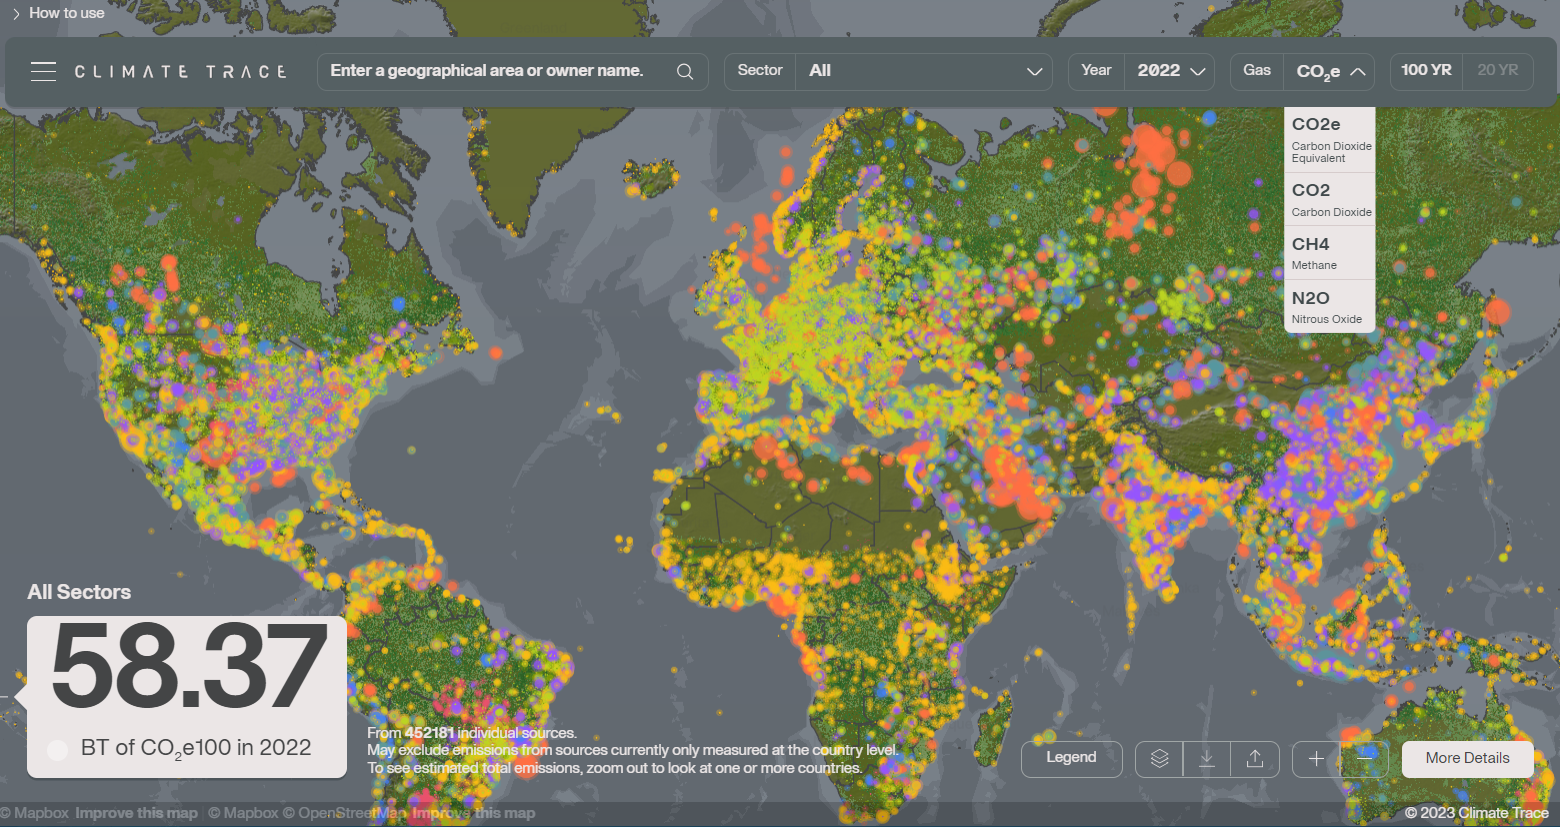
Task: Click the white circle beside BT of CO2e100
Action: click(x=58, y=749)
